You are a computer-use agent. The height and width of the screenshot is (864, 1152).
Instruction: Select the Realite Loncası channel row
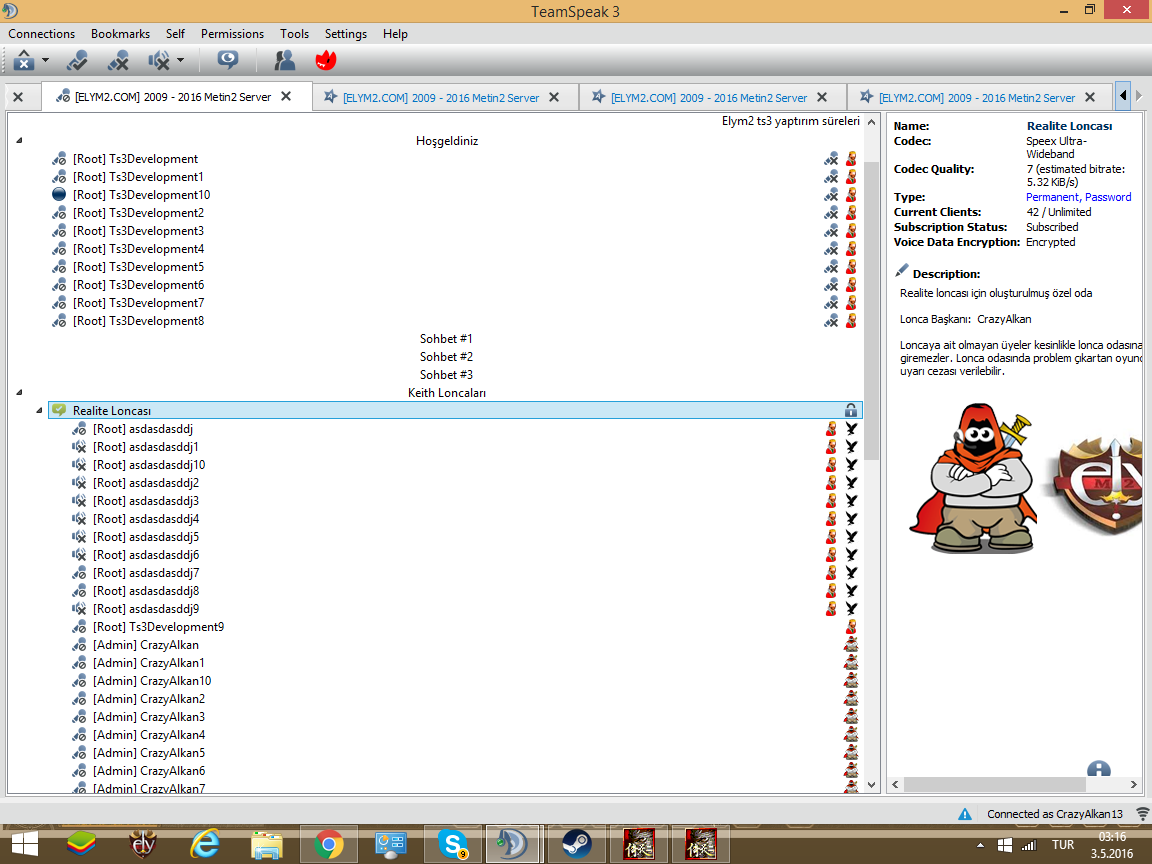tap(455, 411)
